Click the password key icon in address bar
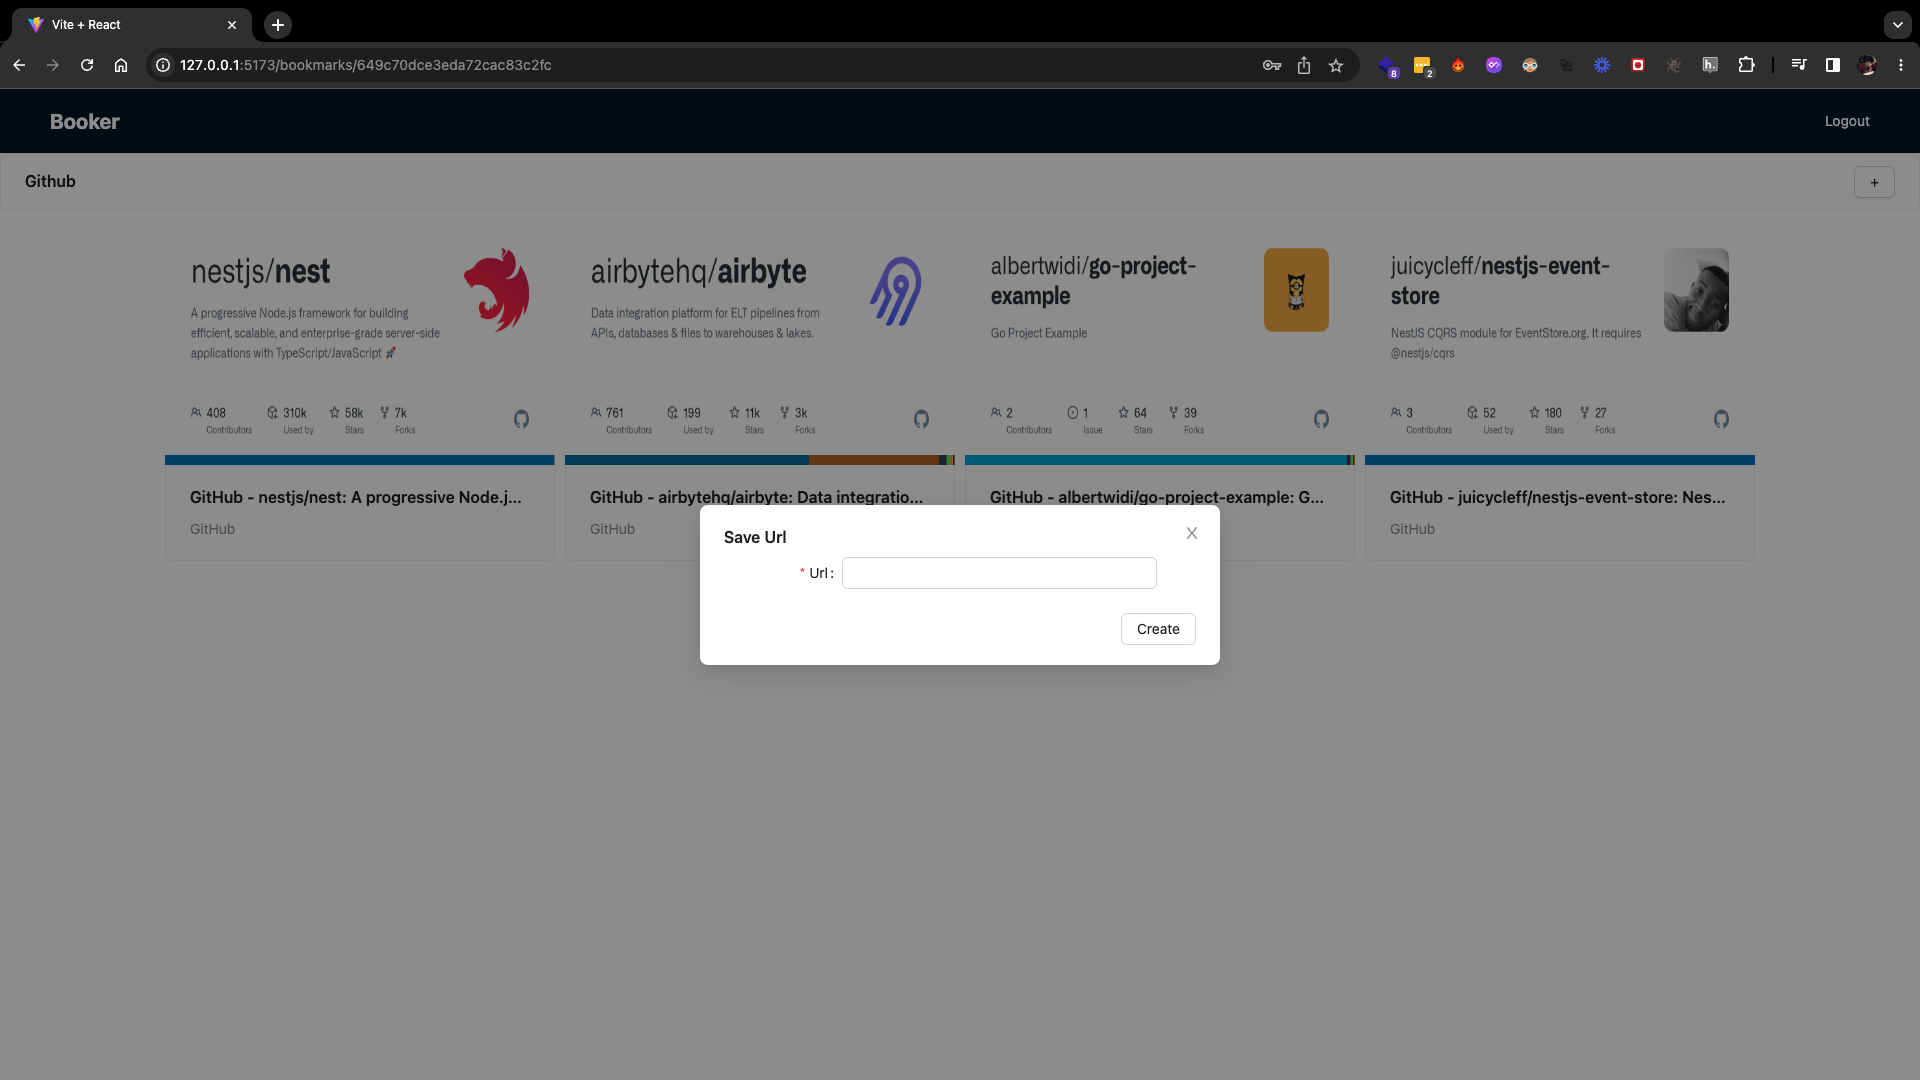 (x=1272, y=65)
